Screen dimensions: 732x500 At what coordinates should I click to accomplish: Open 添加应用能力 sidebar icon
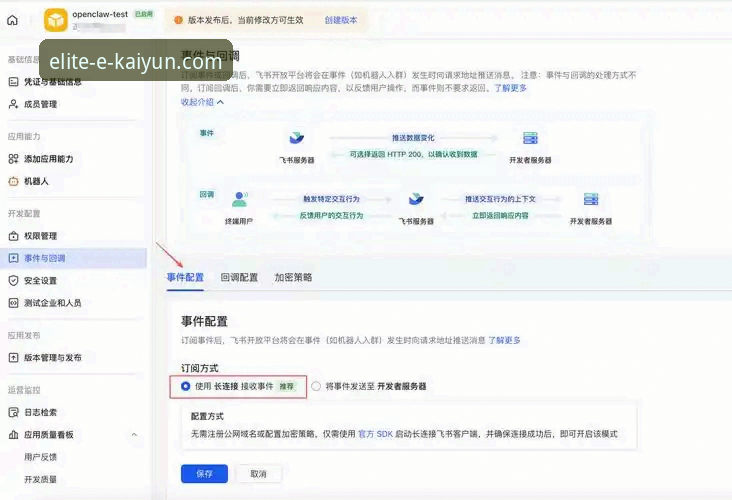[14, 159]
